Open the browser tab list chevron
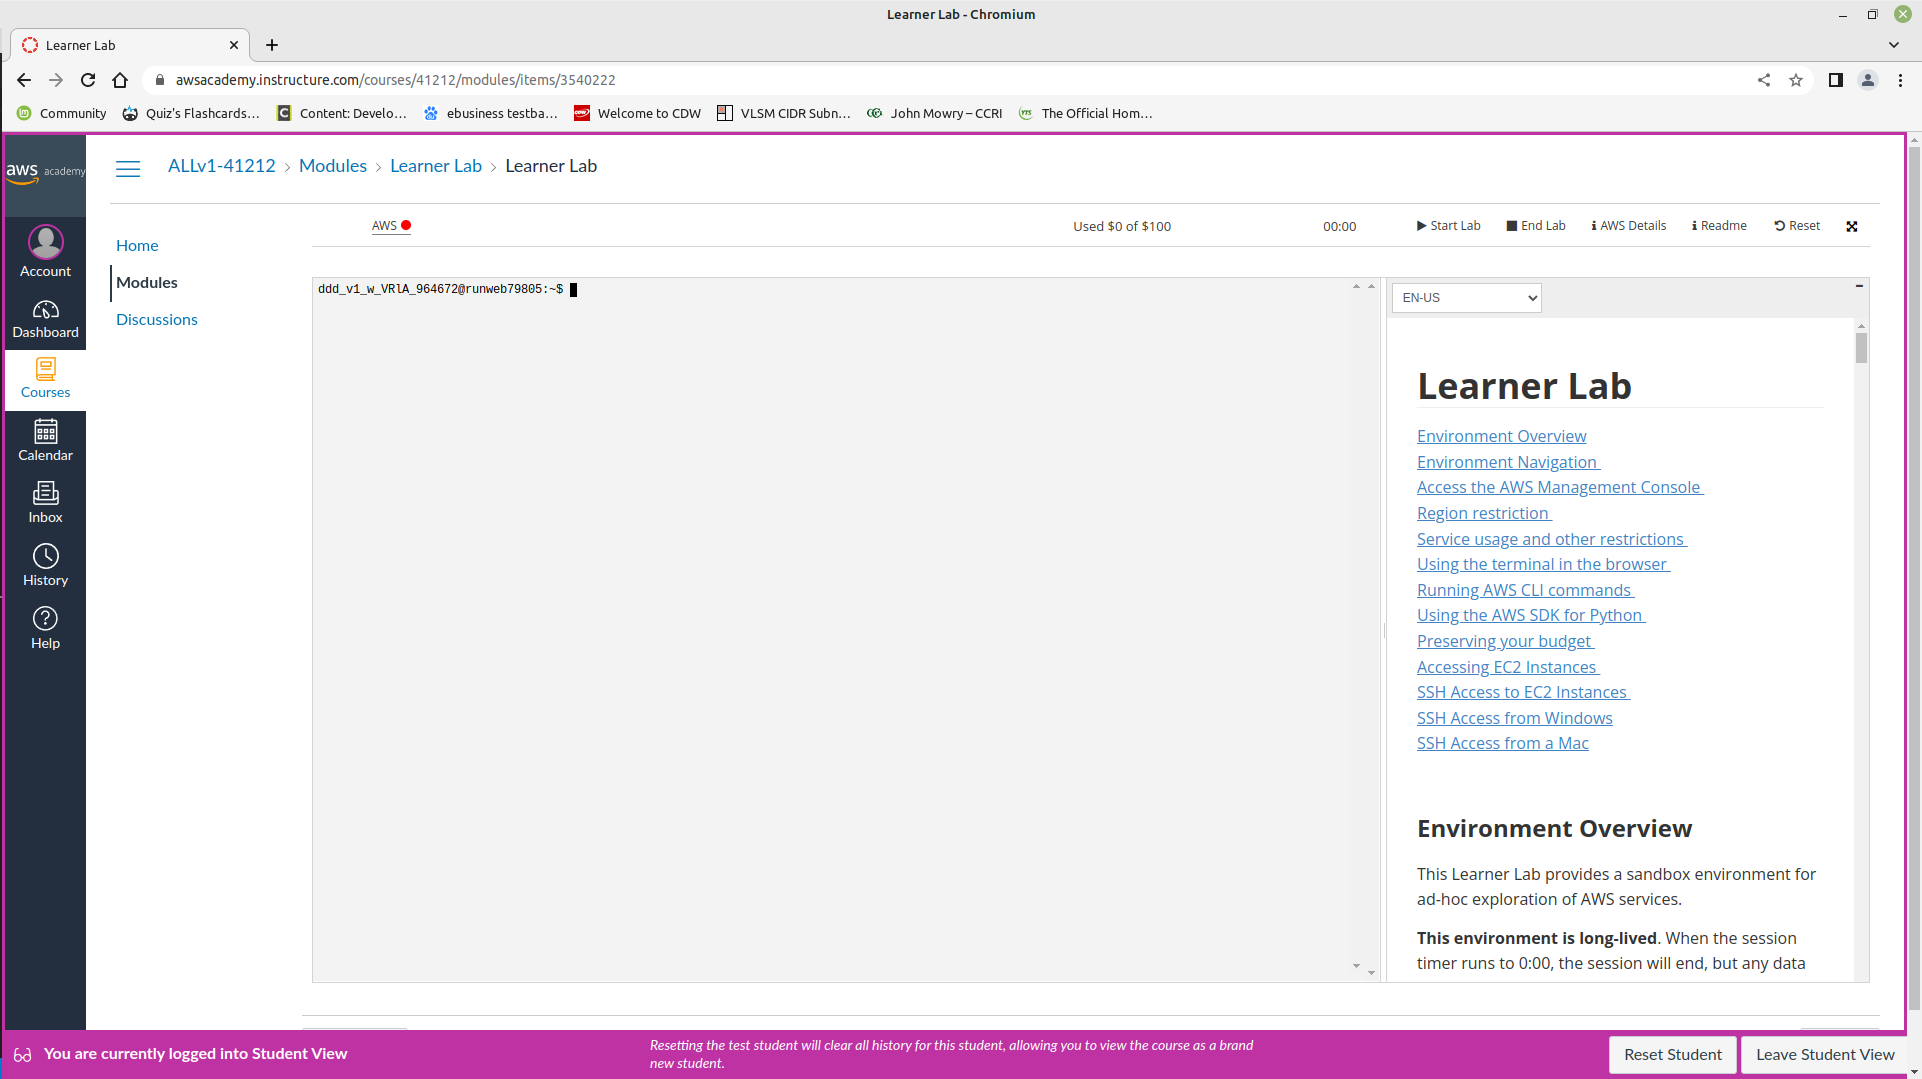Viewport: 1922px width, 1079px height. 1893,45
